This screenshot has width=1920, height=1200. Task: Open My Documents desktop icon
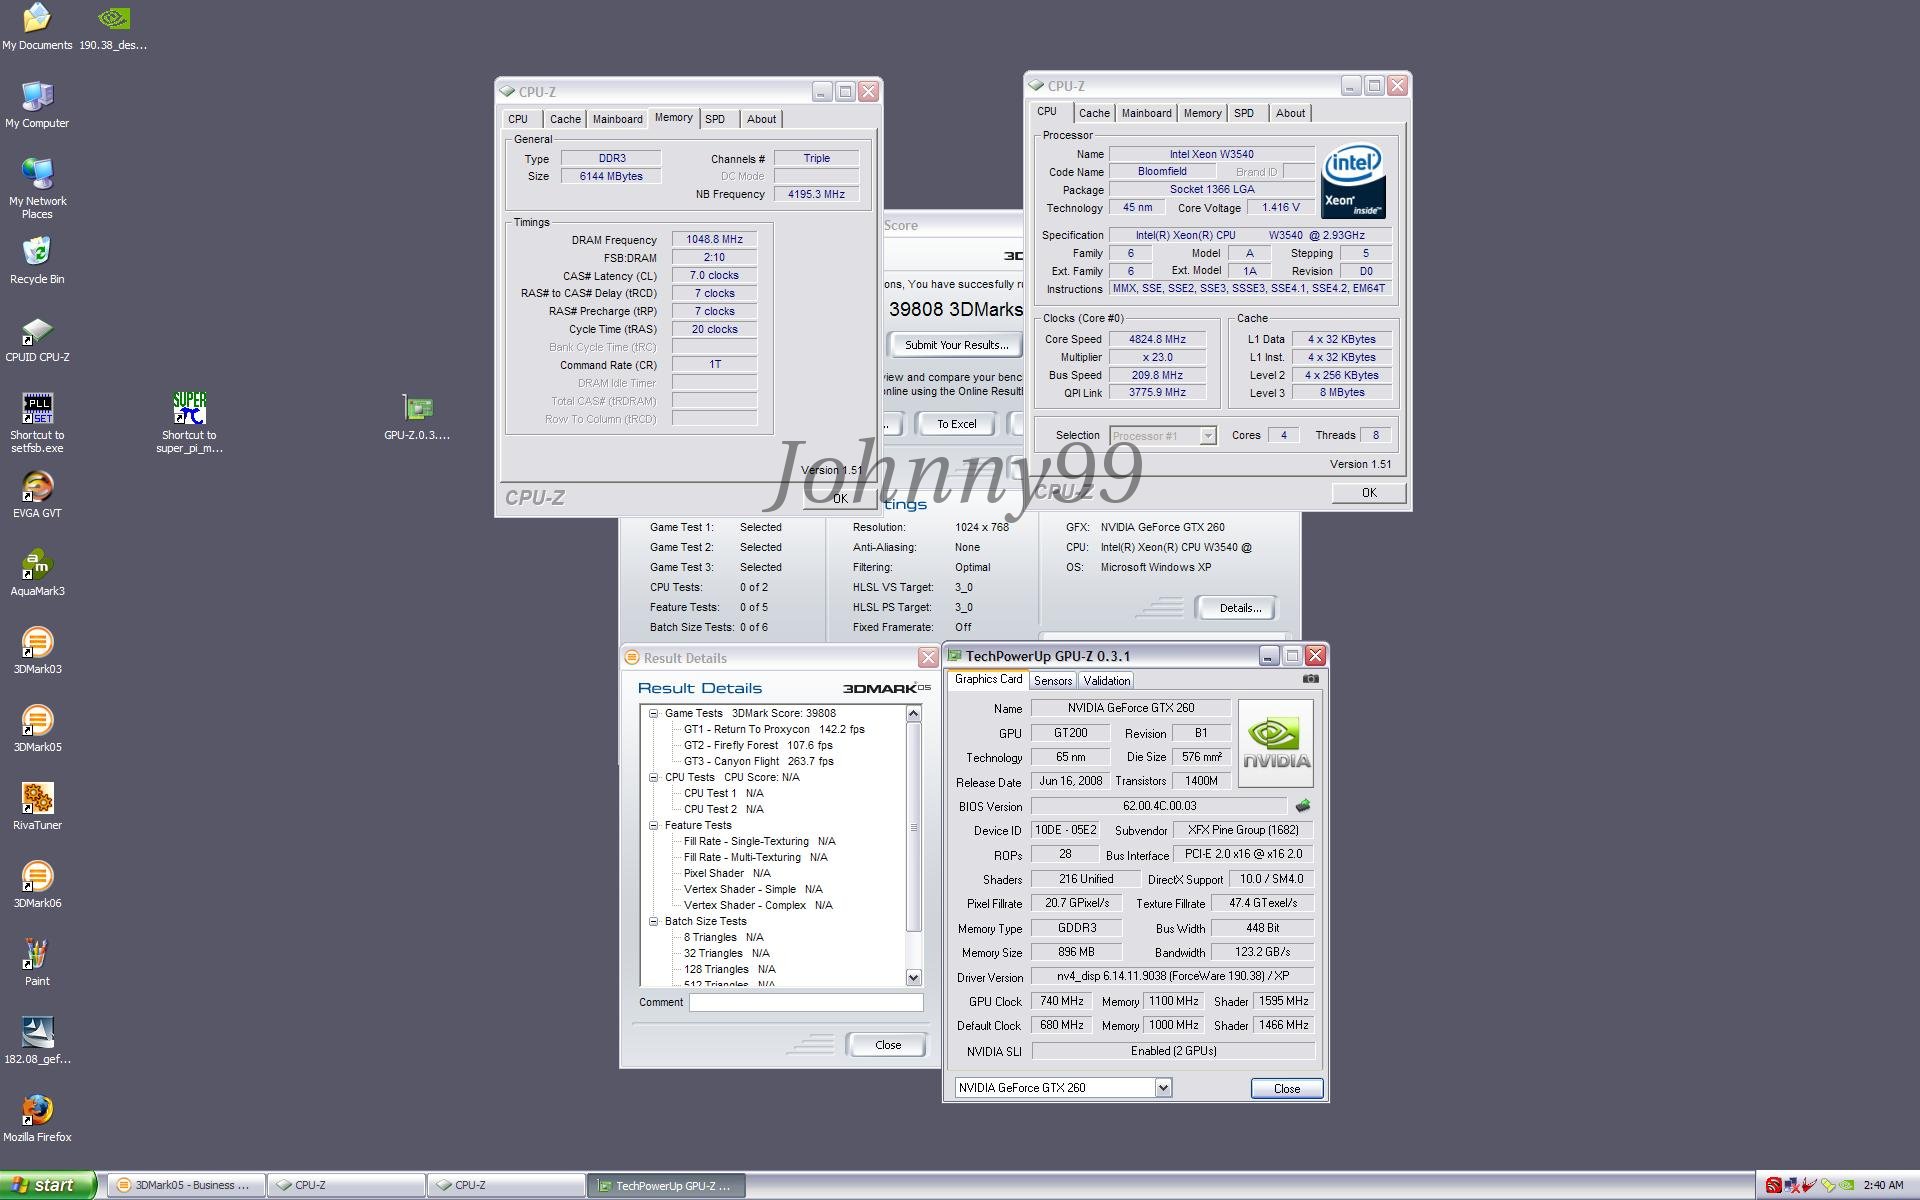[x=37, y=27]
